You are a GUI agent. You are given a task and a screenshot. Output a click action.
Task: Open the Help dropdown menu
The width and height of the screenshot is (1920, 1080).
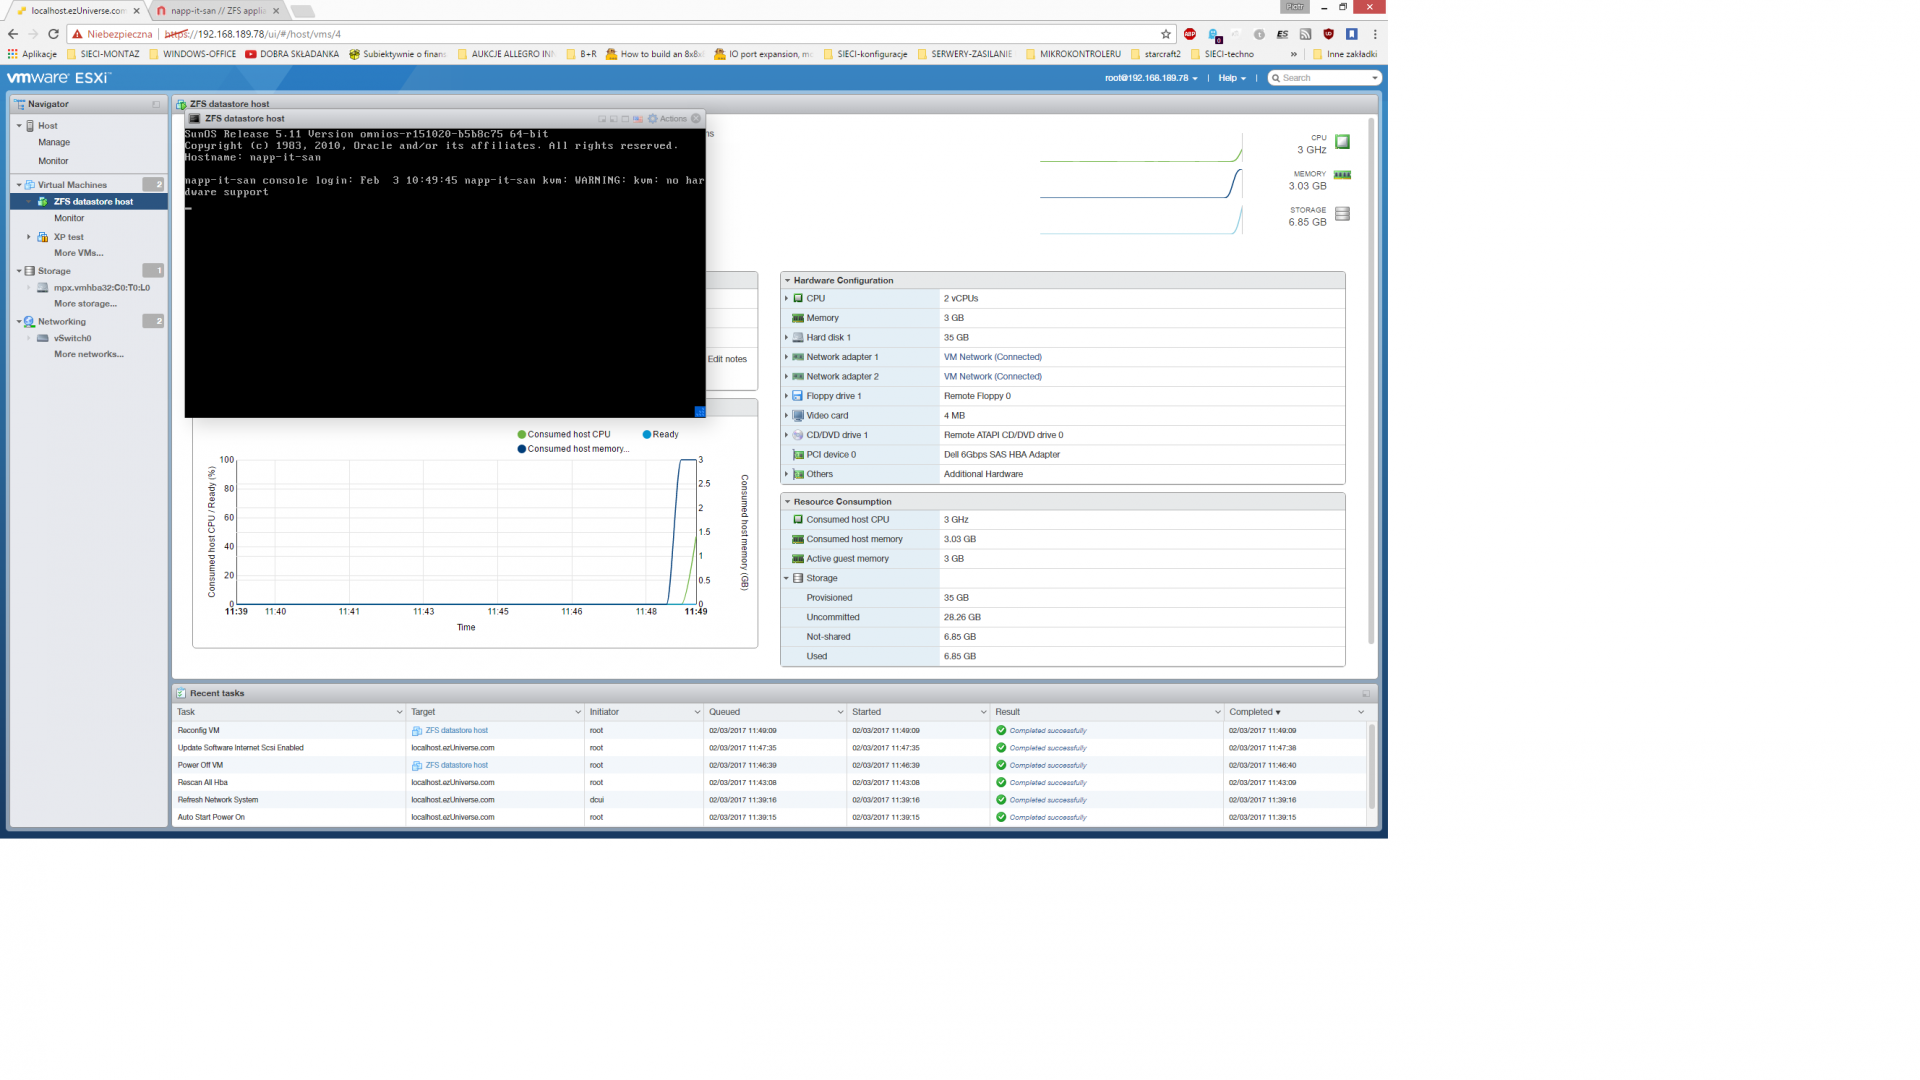[1232, 78]
